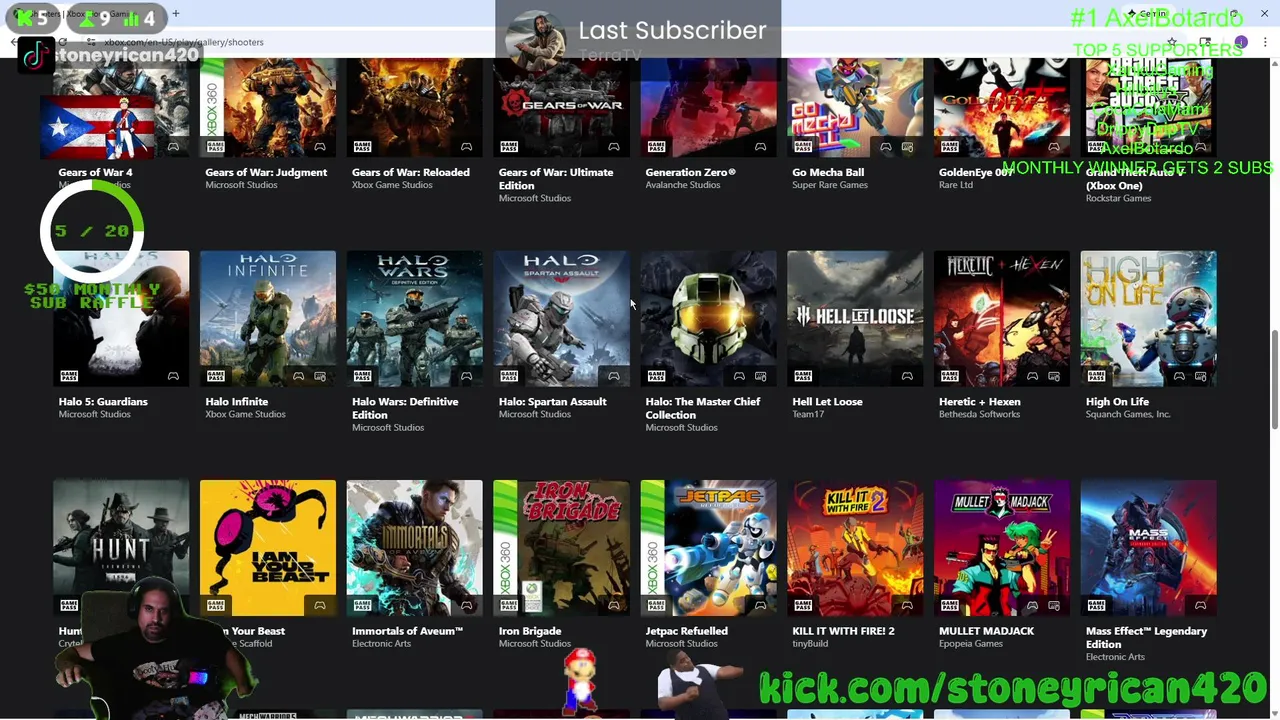This screenshot has height=720, width=1280.
Task: Click Game Pass badge on Hell Let Loose card
Action: [x=803, y=376]
